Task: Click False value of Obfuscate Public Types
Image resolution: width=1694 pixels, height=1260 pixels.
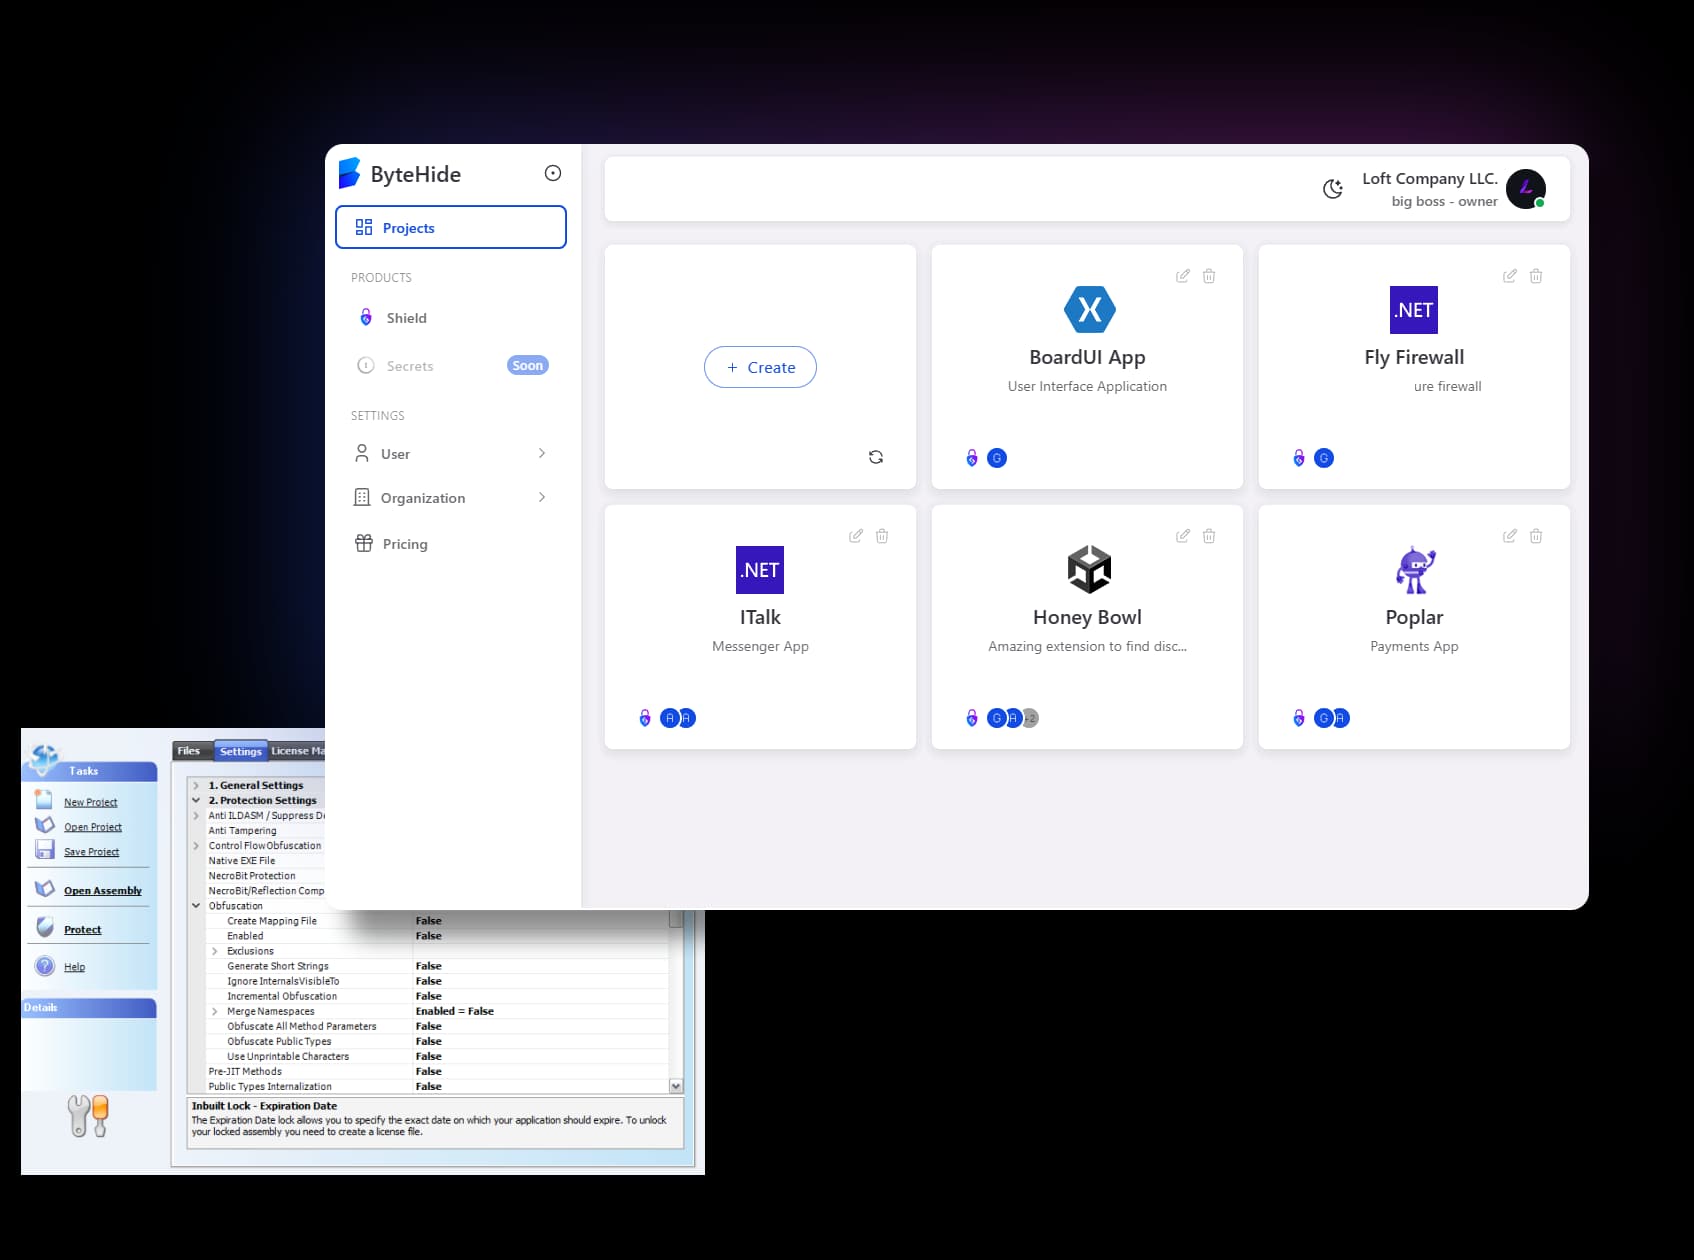Action: coord(429,1041)
